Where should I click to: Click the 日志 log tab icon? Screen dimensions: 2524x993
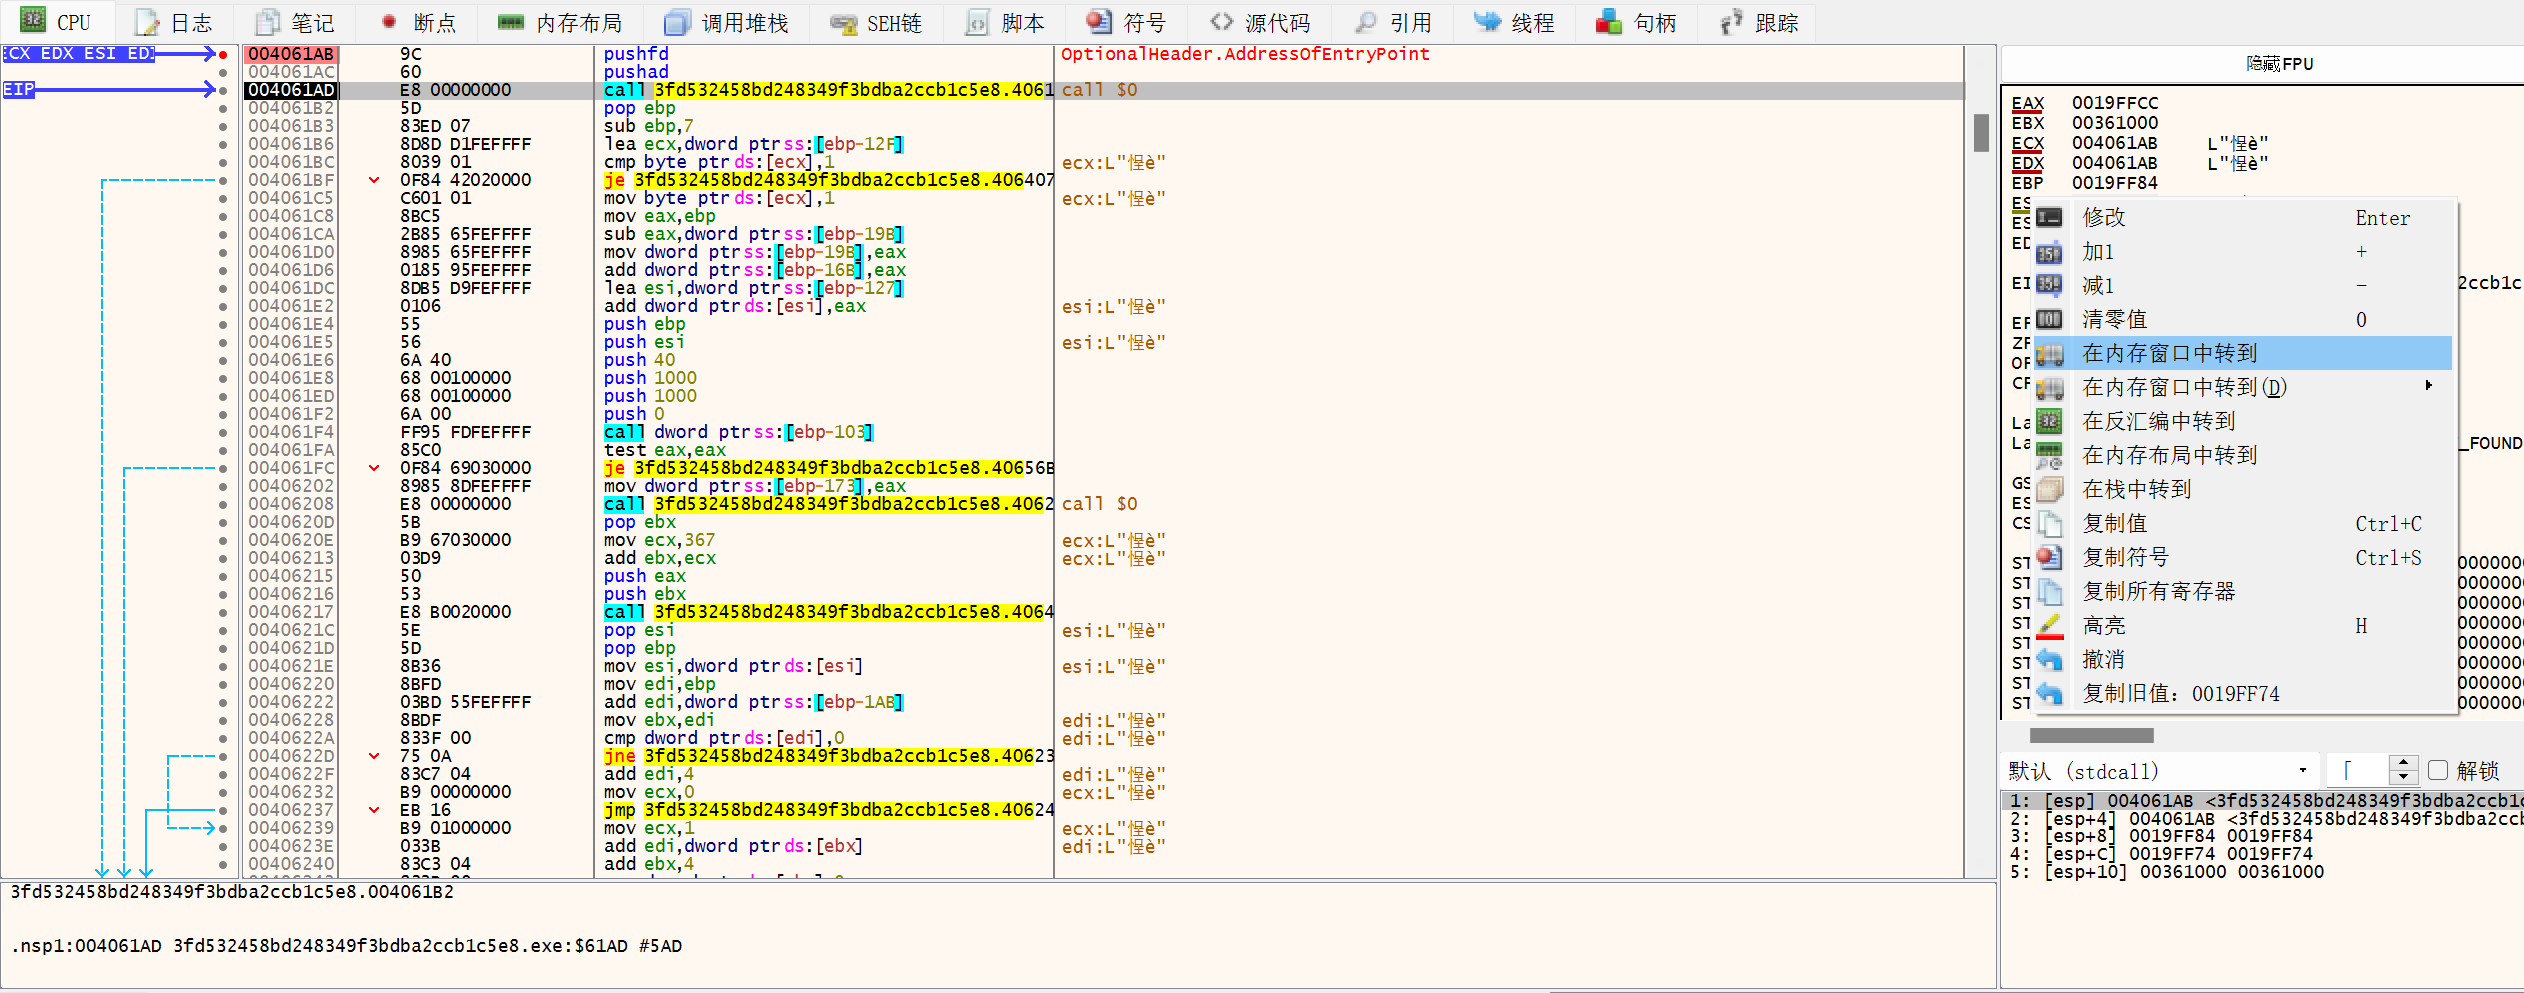pos(148,22)
